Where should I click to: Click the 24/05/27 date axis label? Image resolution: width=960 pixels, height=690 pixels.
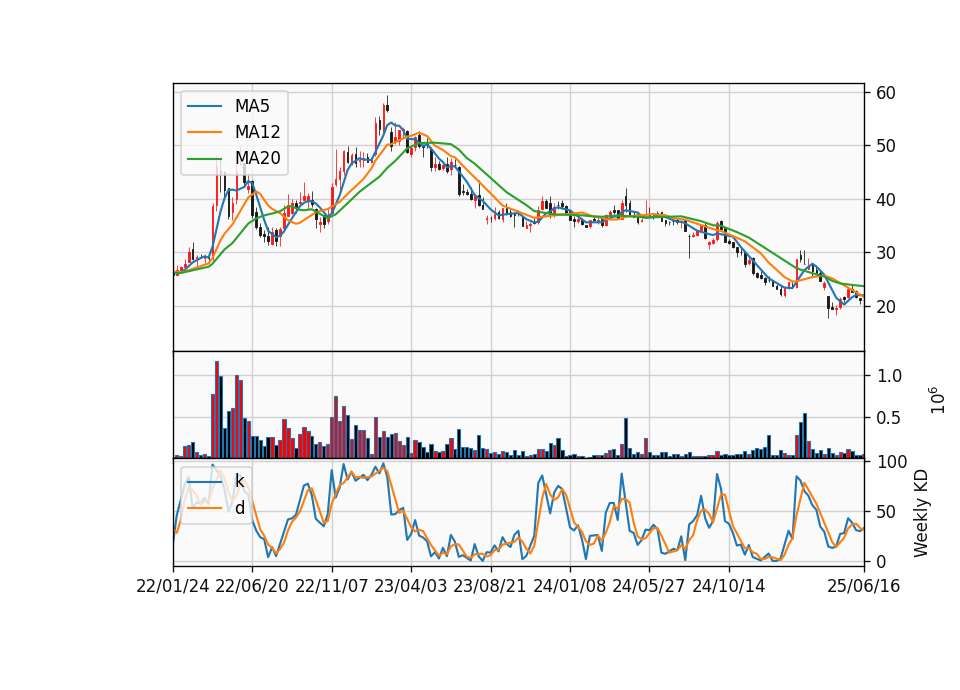click(649, 587)
